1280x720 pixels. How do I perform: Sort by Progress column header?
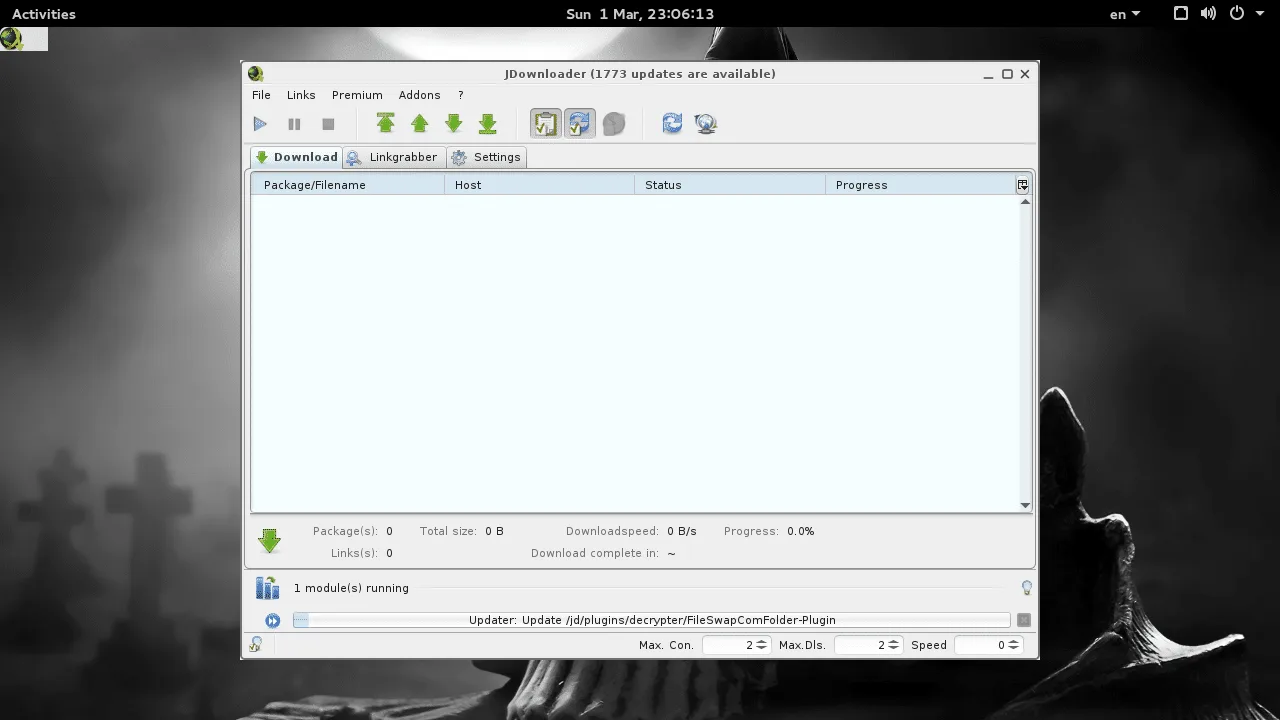click(x=920, y=185)
